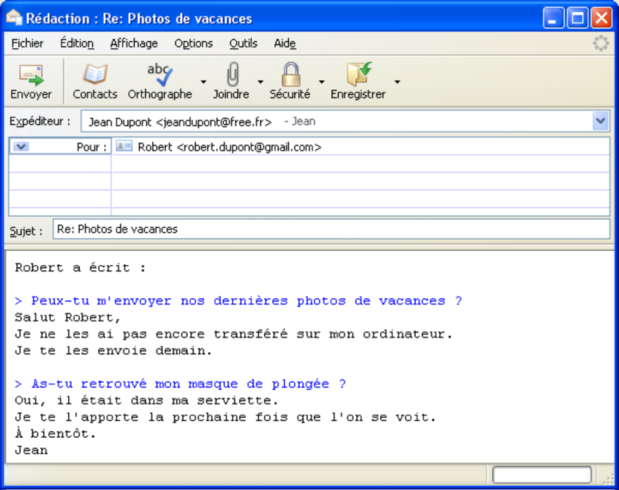
Task: Click the empty second recipient row
Action: [360, 164]
